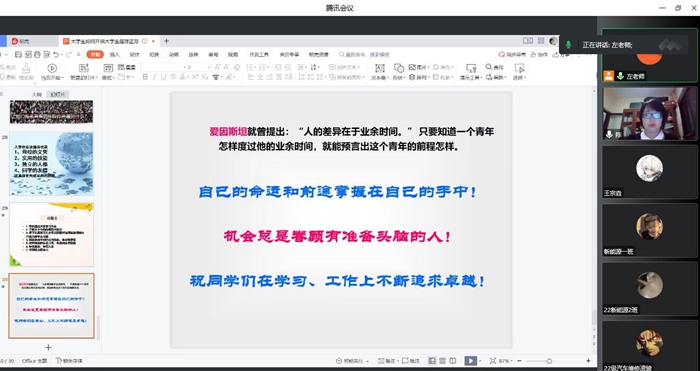Click the Fit to window icon
700x371 pixels.
492,361
